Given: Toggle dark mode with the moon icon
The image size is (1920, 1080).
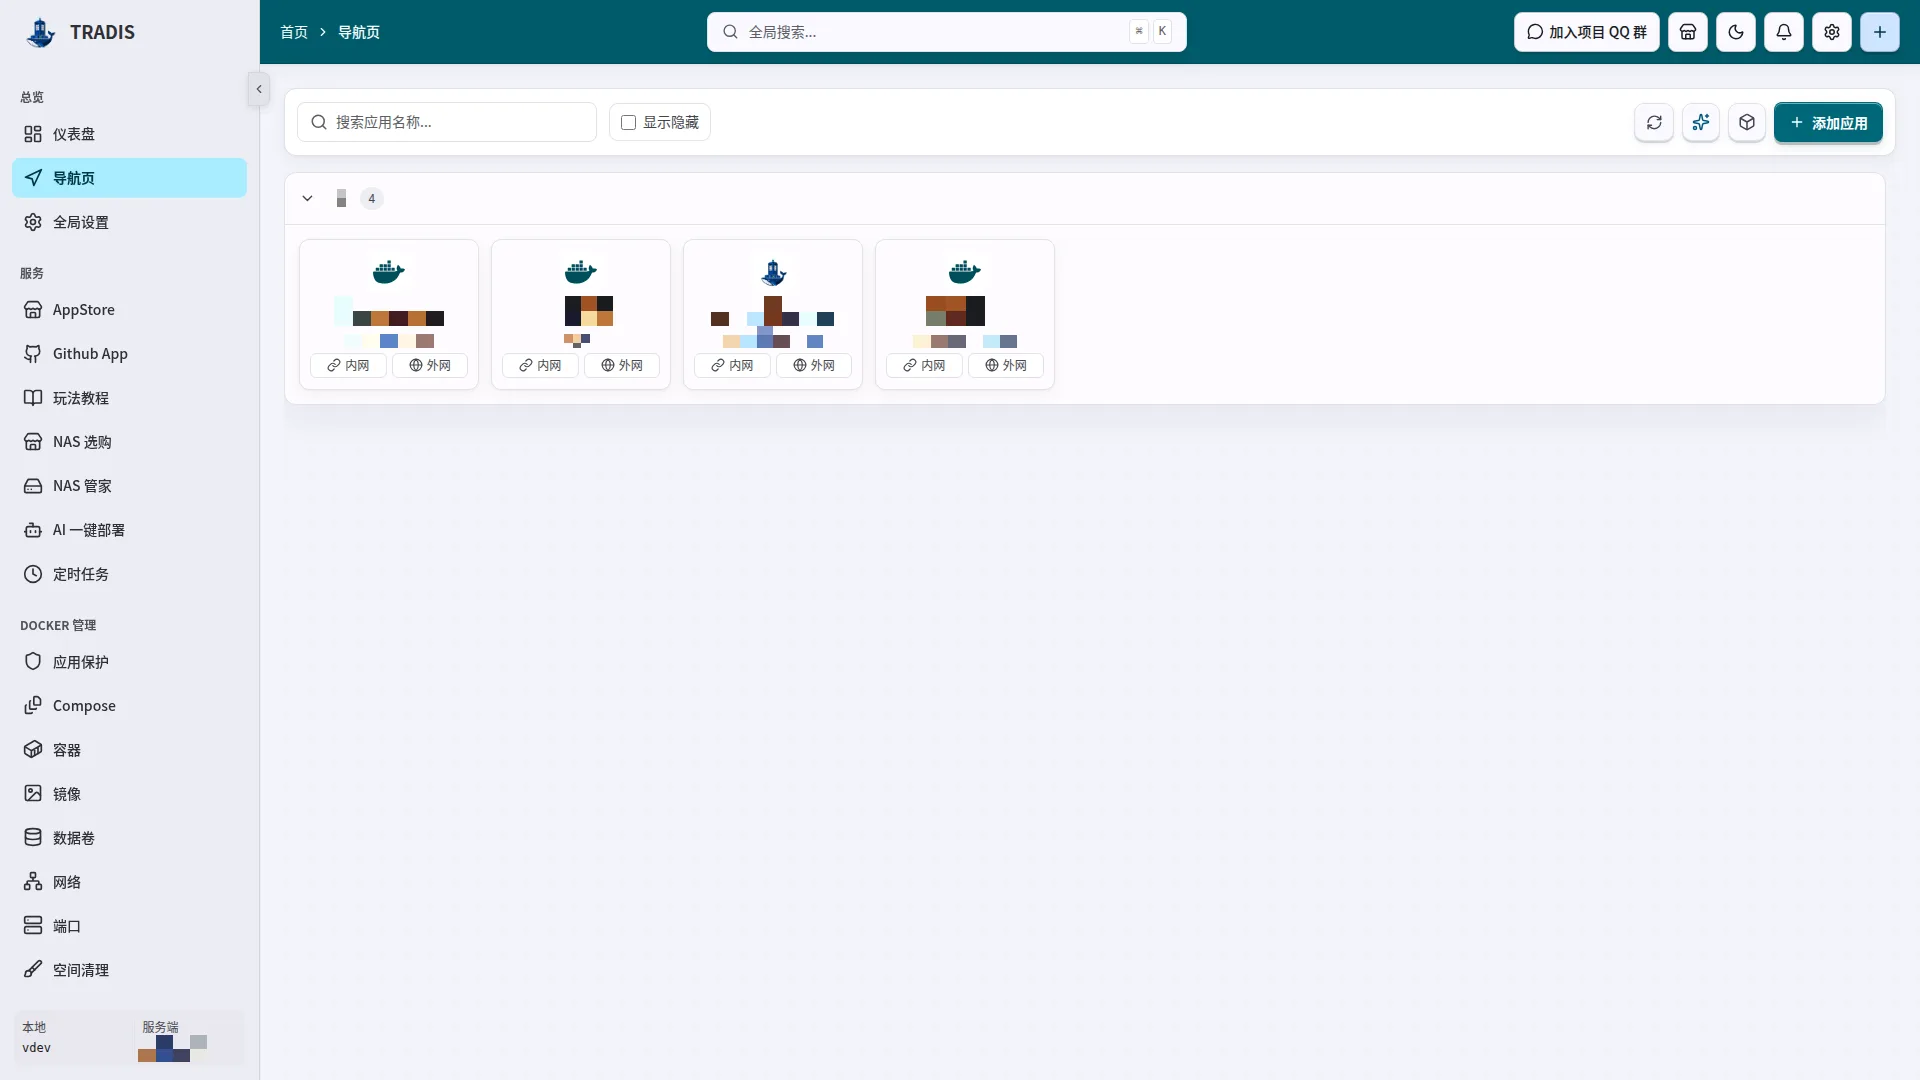Looking at the screenshot, I should click(x=1736, y=32).
